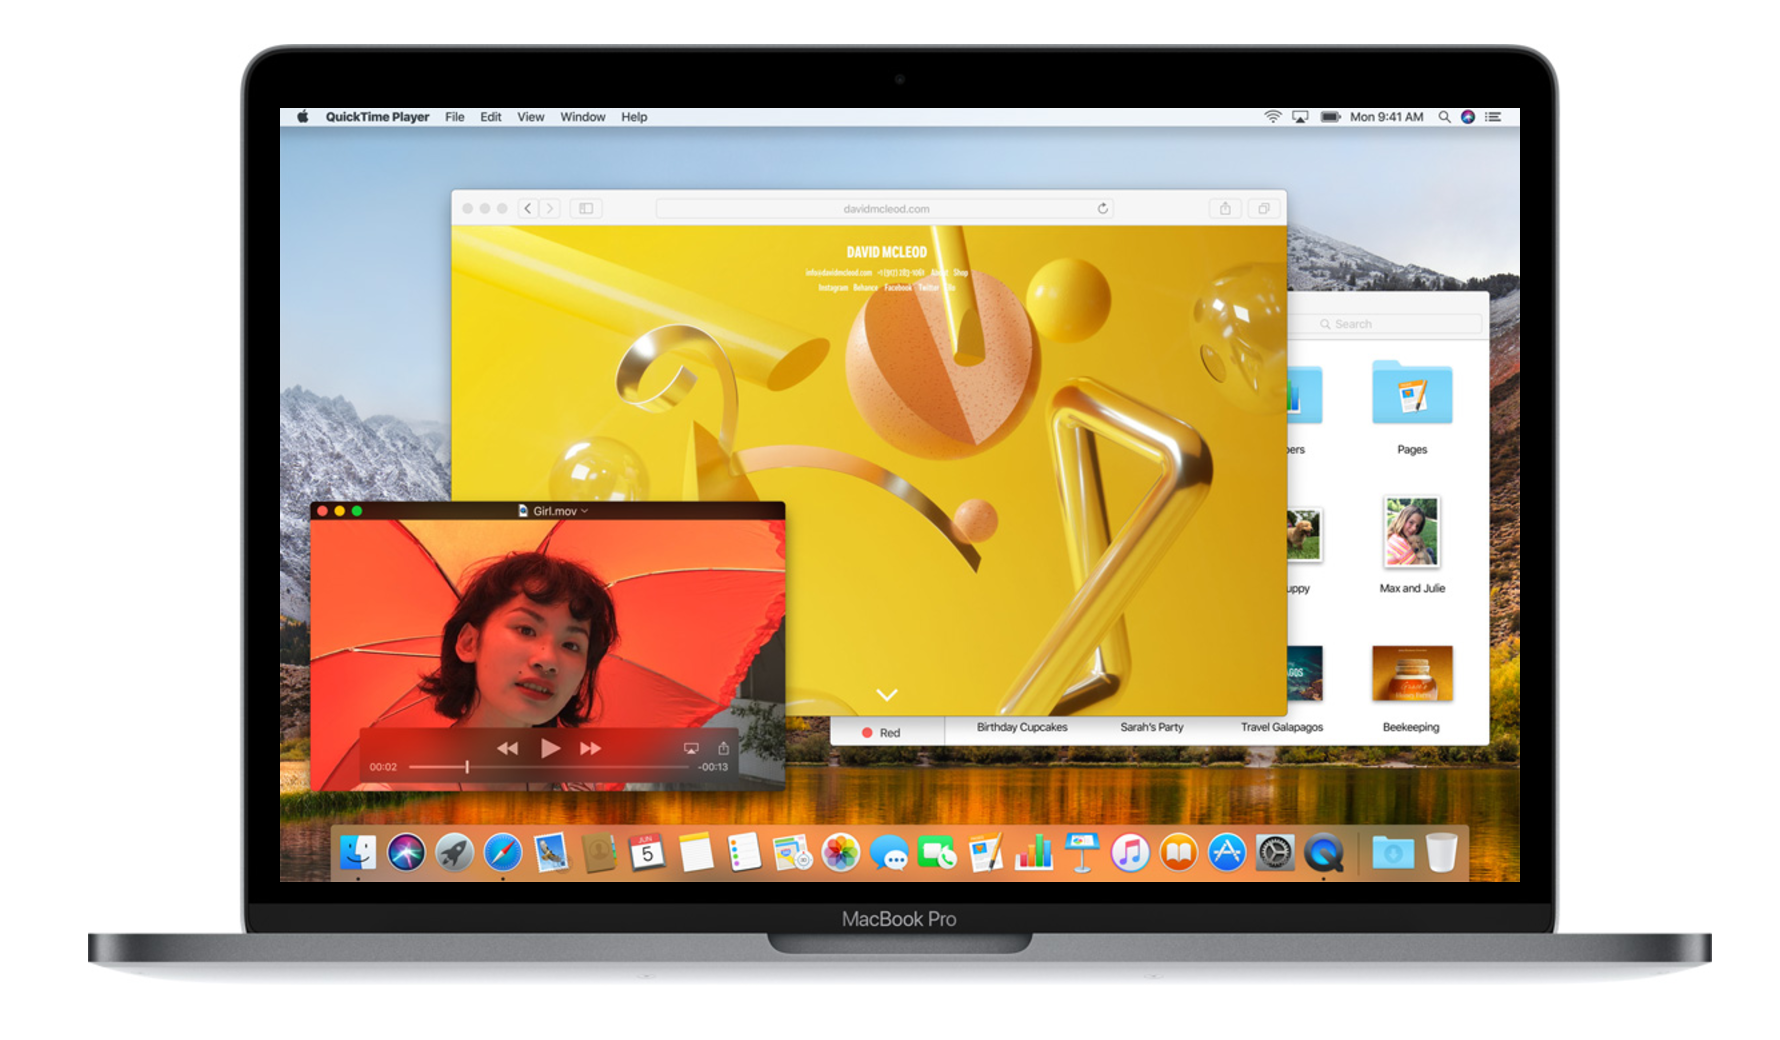Viewport: 1780px width, 1040px height.
Task: Click Finder window Search field
Action: click(x=1386, y=324)
